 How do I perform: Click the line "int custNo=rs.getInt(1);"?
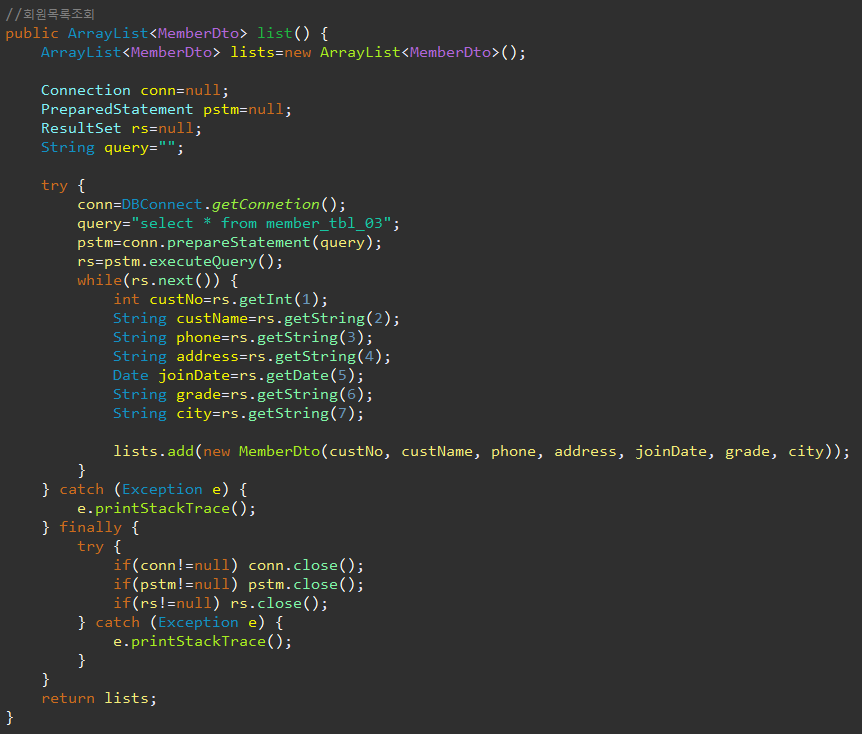pyautogui.click(x=220, y=300)
